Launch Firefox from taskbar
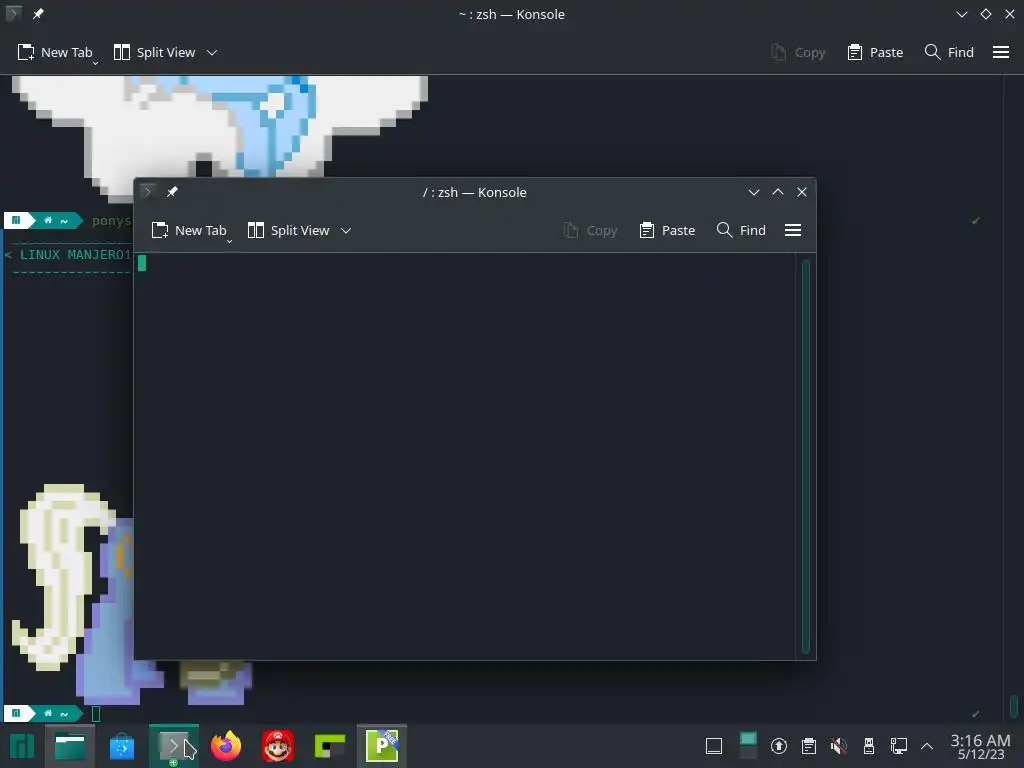 [226, 746]
